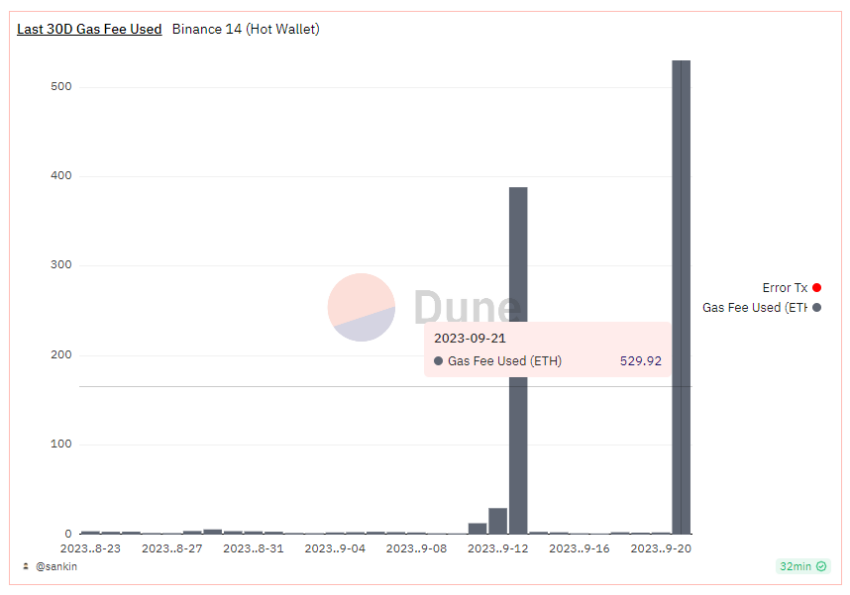Viewport: 850px width, 595px height.
Task: Click the 2023..8-23 x-axis label
Action: point(91,548)
